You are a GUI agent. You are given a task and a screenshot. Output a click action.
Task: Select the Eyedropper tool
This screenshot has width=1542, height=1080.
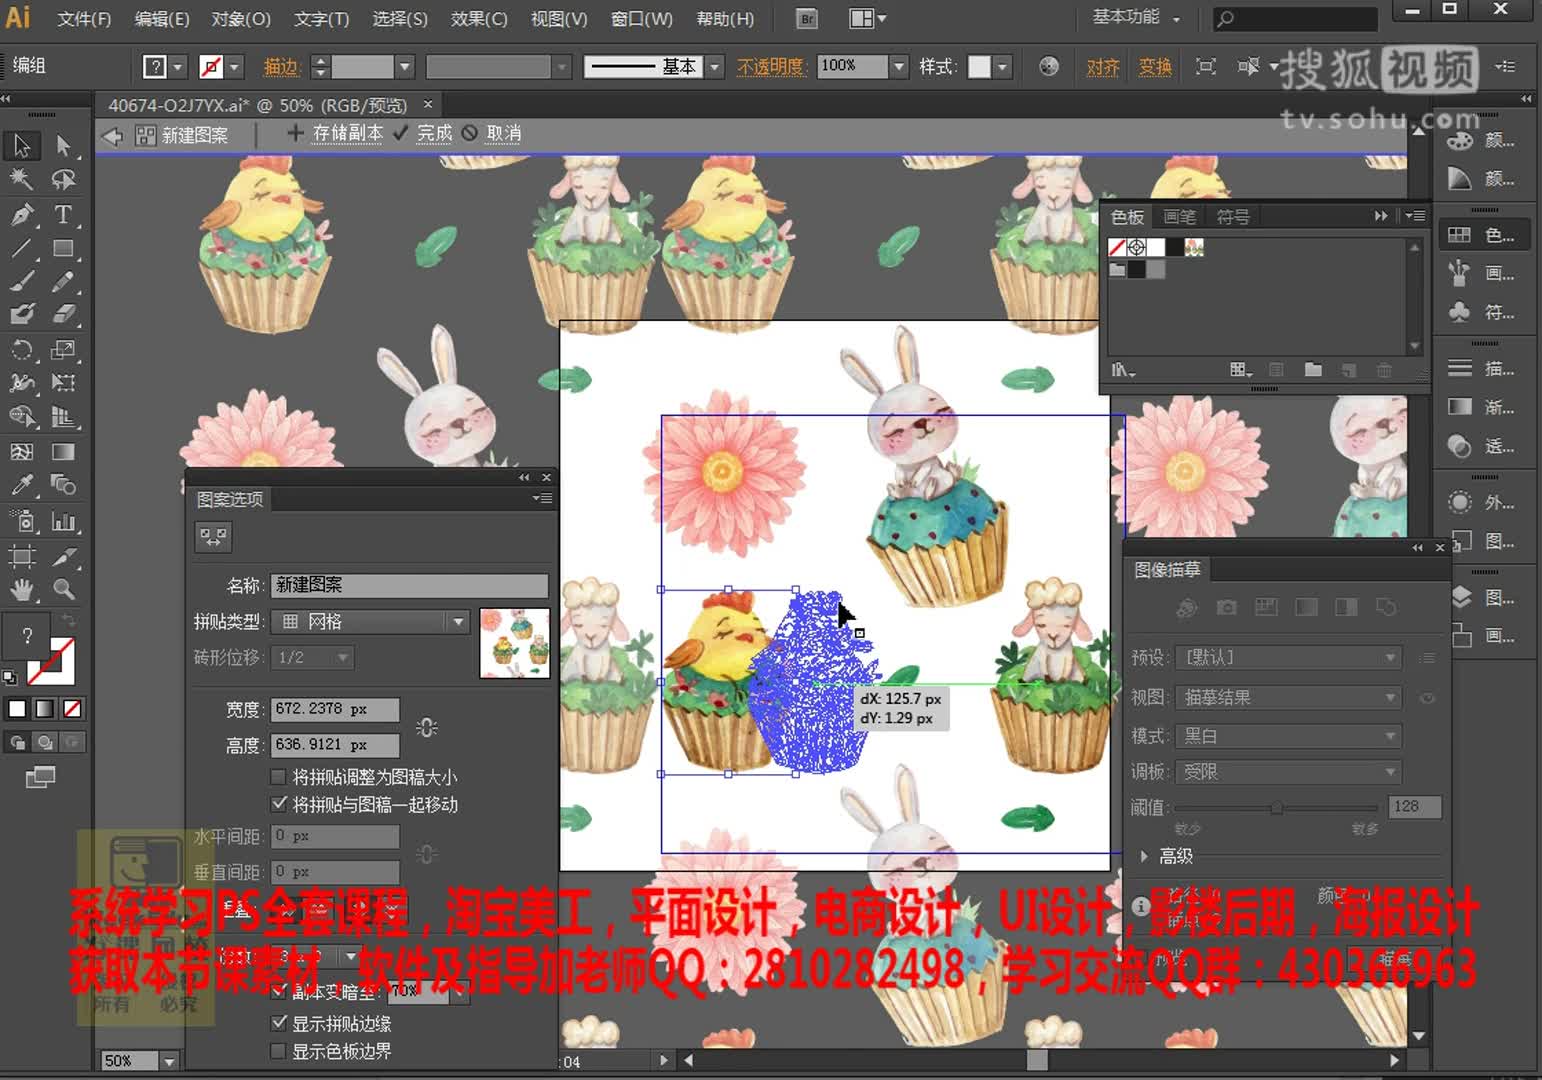pyautogui.click(x=21, y=486)
